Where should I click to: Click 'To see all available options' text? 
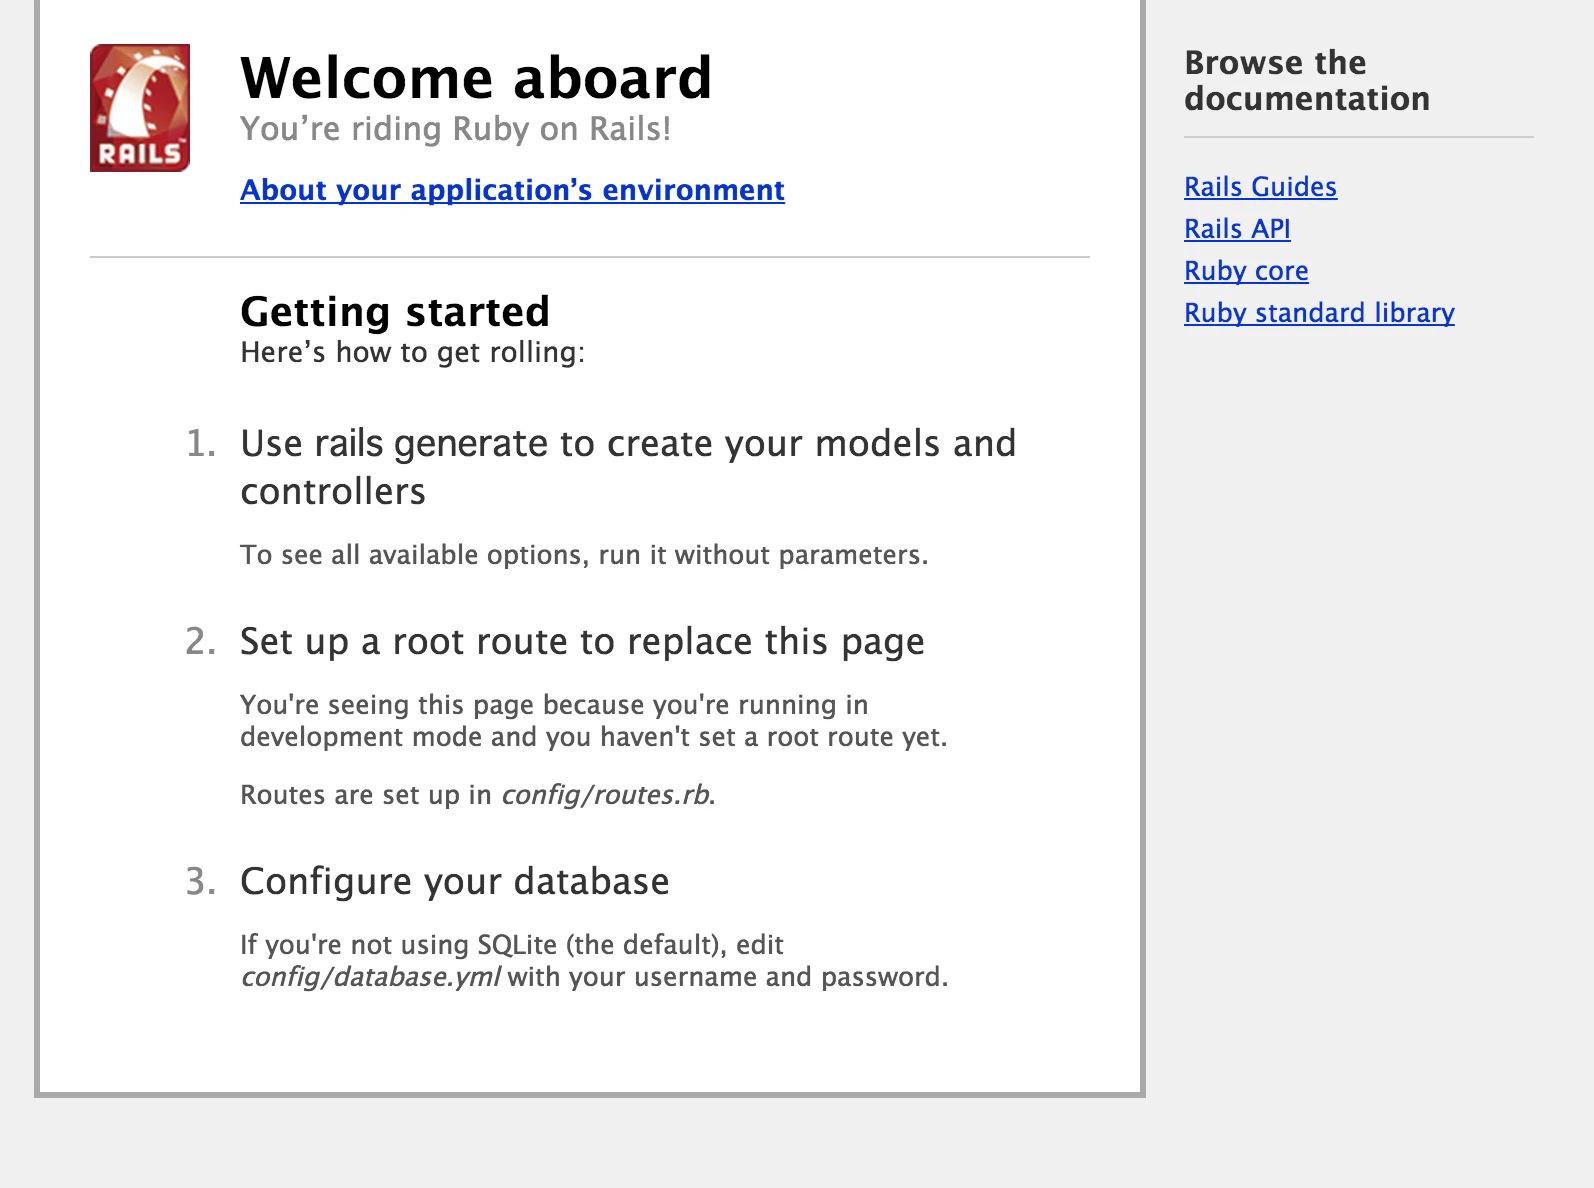[584, 555]
